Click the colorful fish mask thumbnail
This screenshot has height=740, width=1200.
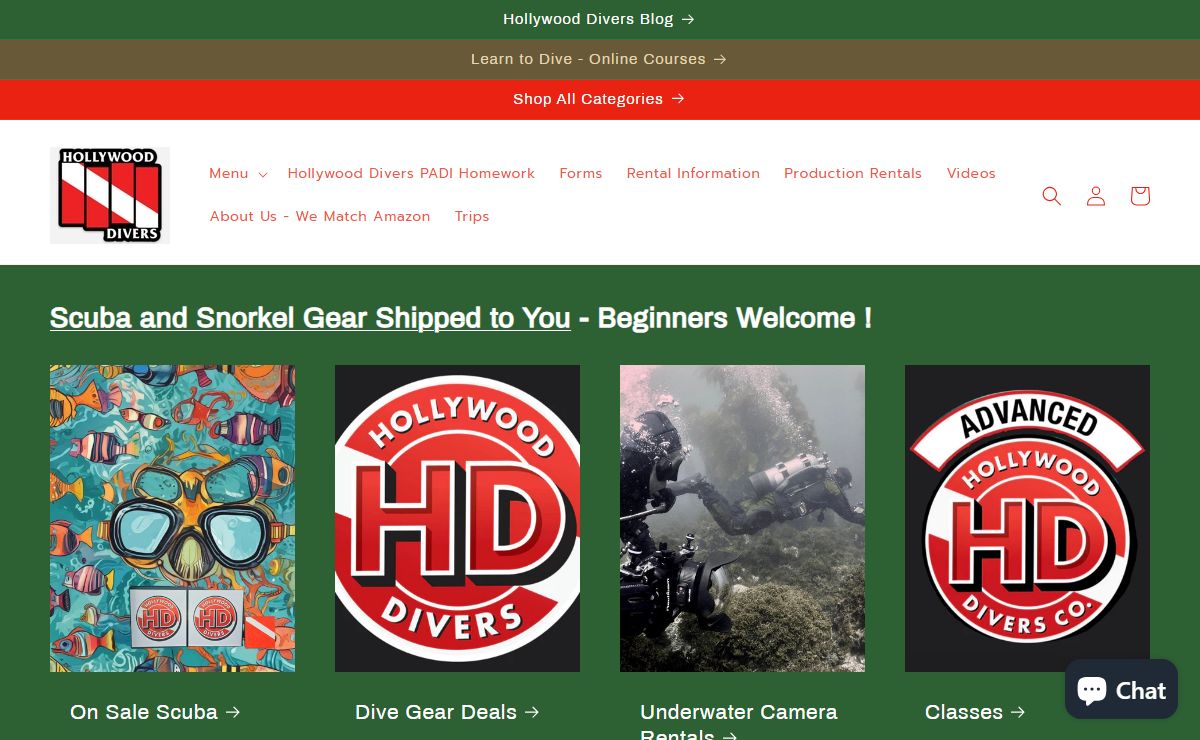click(172, 518)
